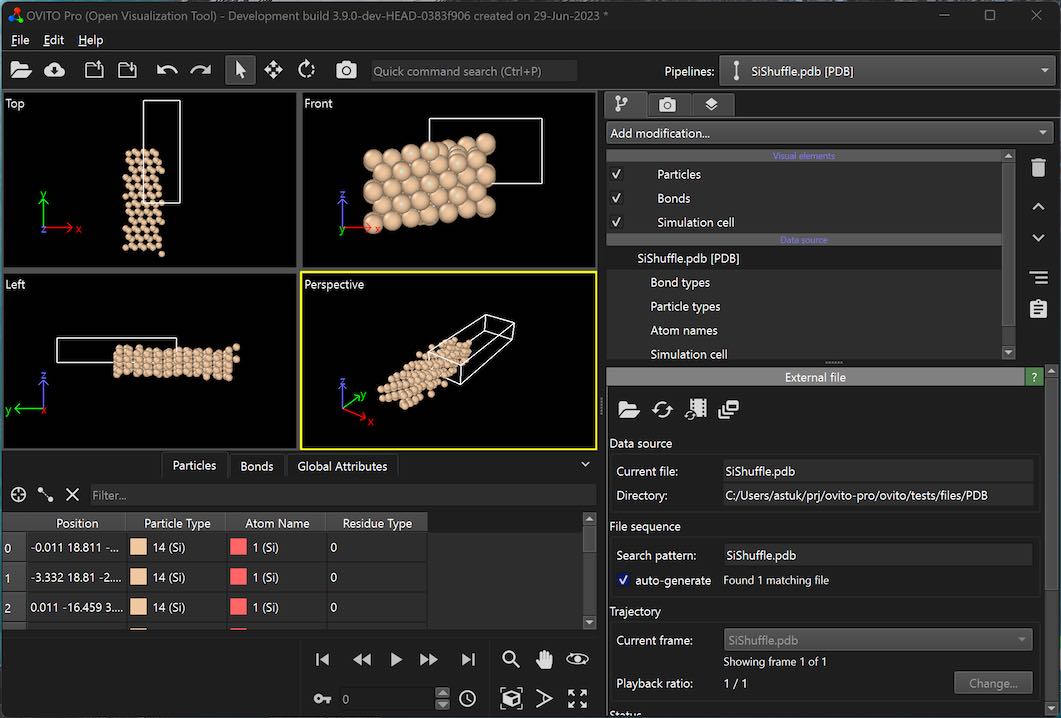Switch to the Global Attributes tab
Image resolution: width=1061 pixels, height=718 pixels.
point(342,466)
